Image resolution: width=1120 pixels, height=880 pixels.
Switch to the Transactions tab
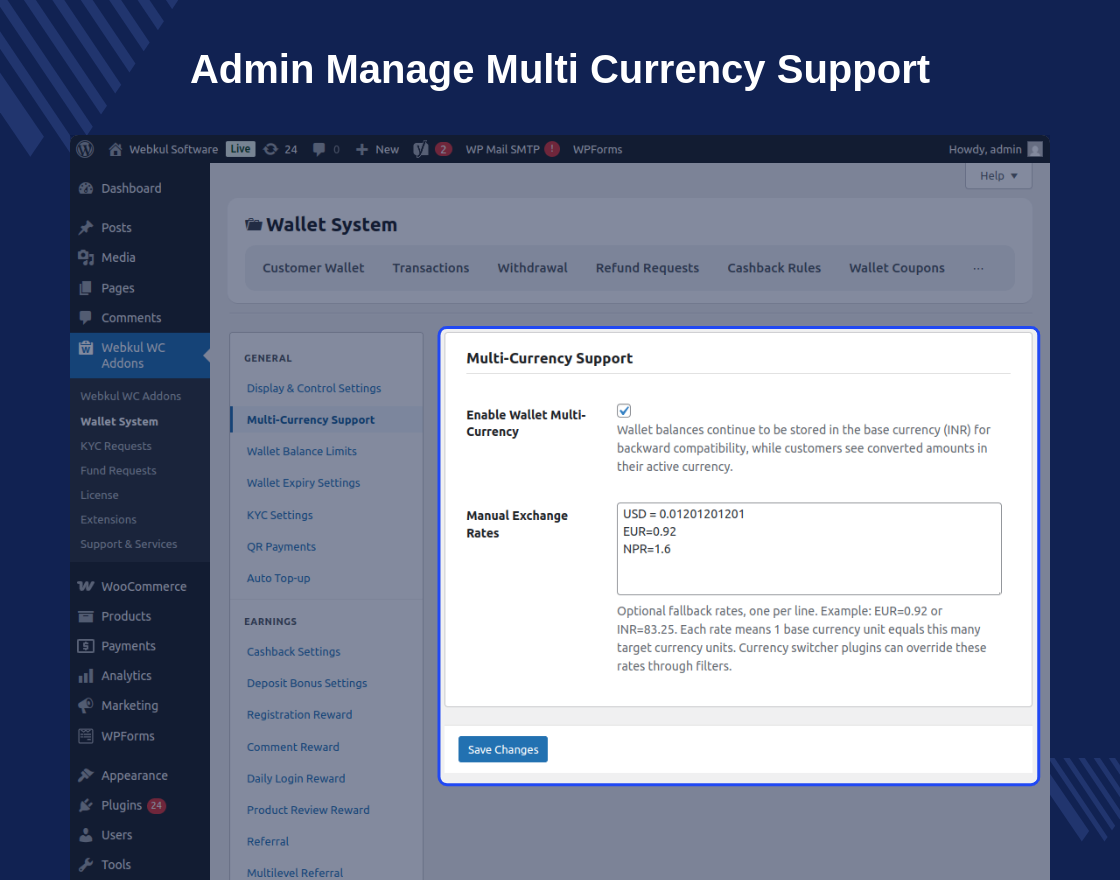coord(431,268)
